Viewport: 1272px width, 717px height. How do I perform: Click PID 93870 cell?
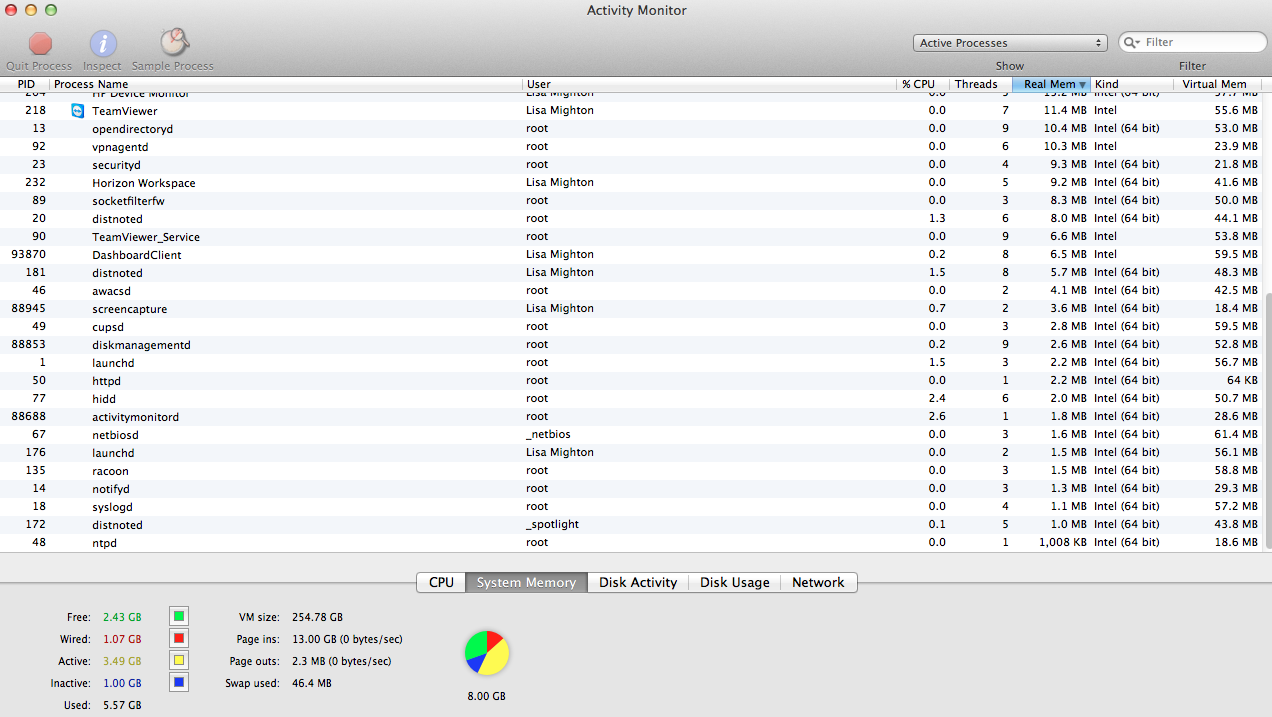28,255
